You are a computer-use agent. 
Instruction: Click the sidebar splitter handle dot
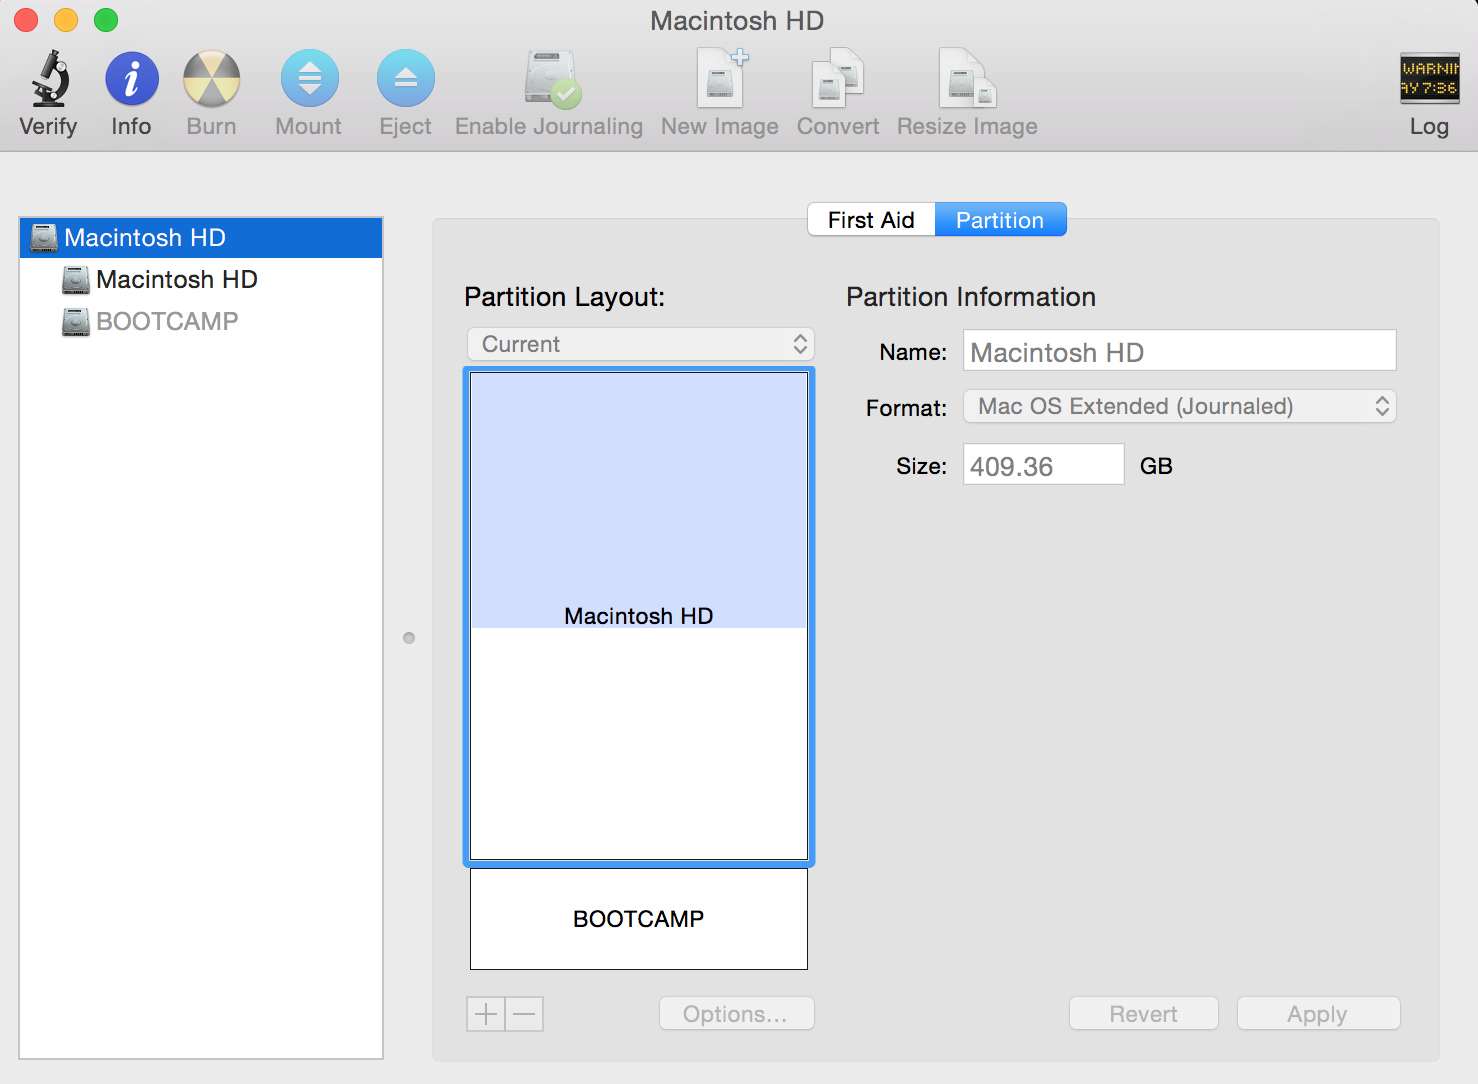[409, 638]
